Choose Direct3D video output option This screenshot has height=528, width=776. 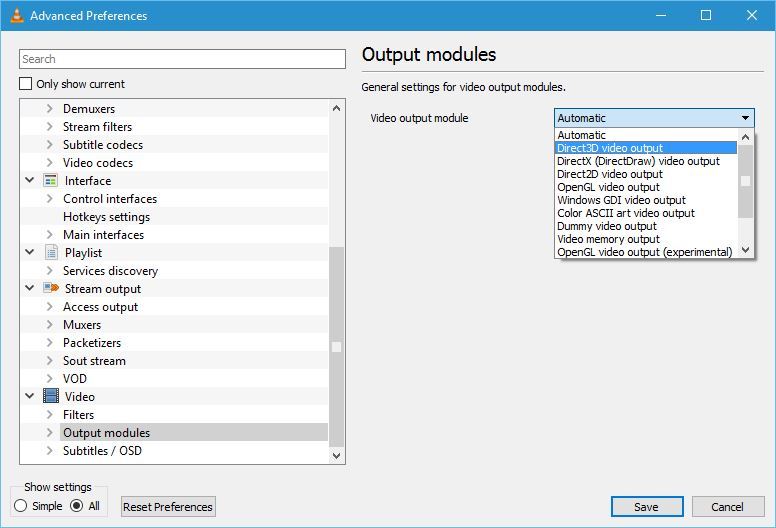pos(646,148)
